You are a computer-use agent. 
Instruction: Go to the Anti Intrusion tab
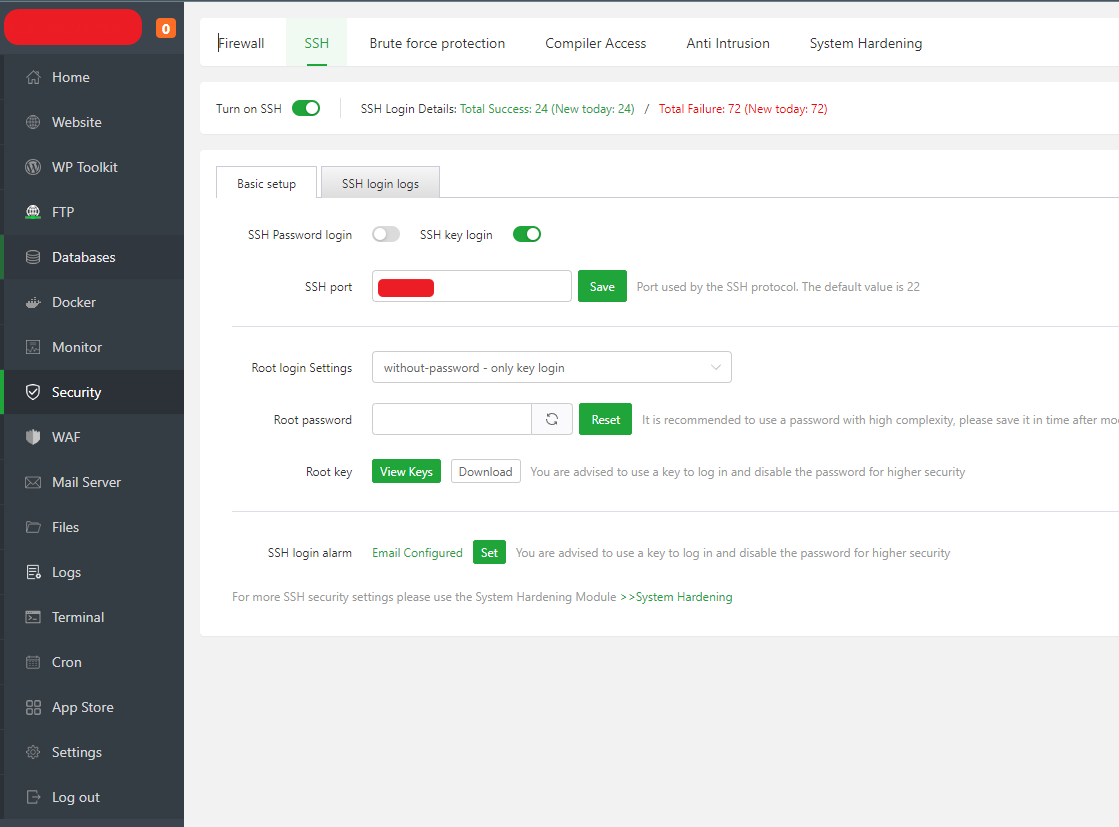(728, 43)
